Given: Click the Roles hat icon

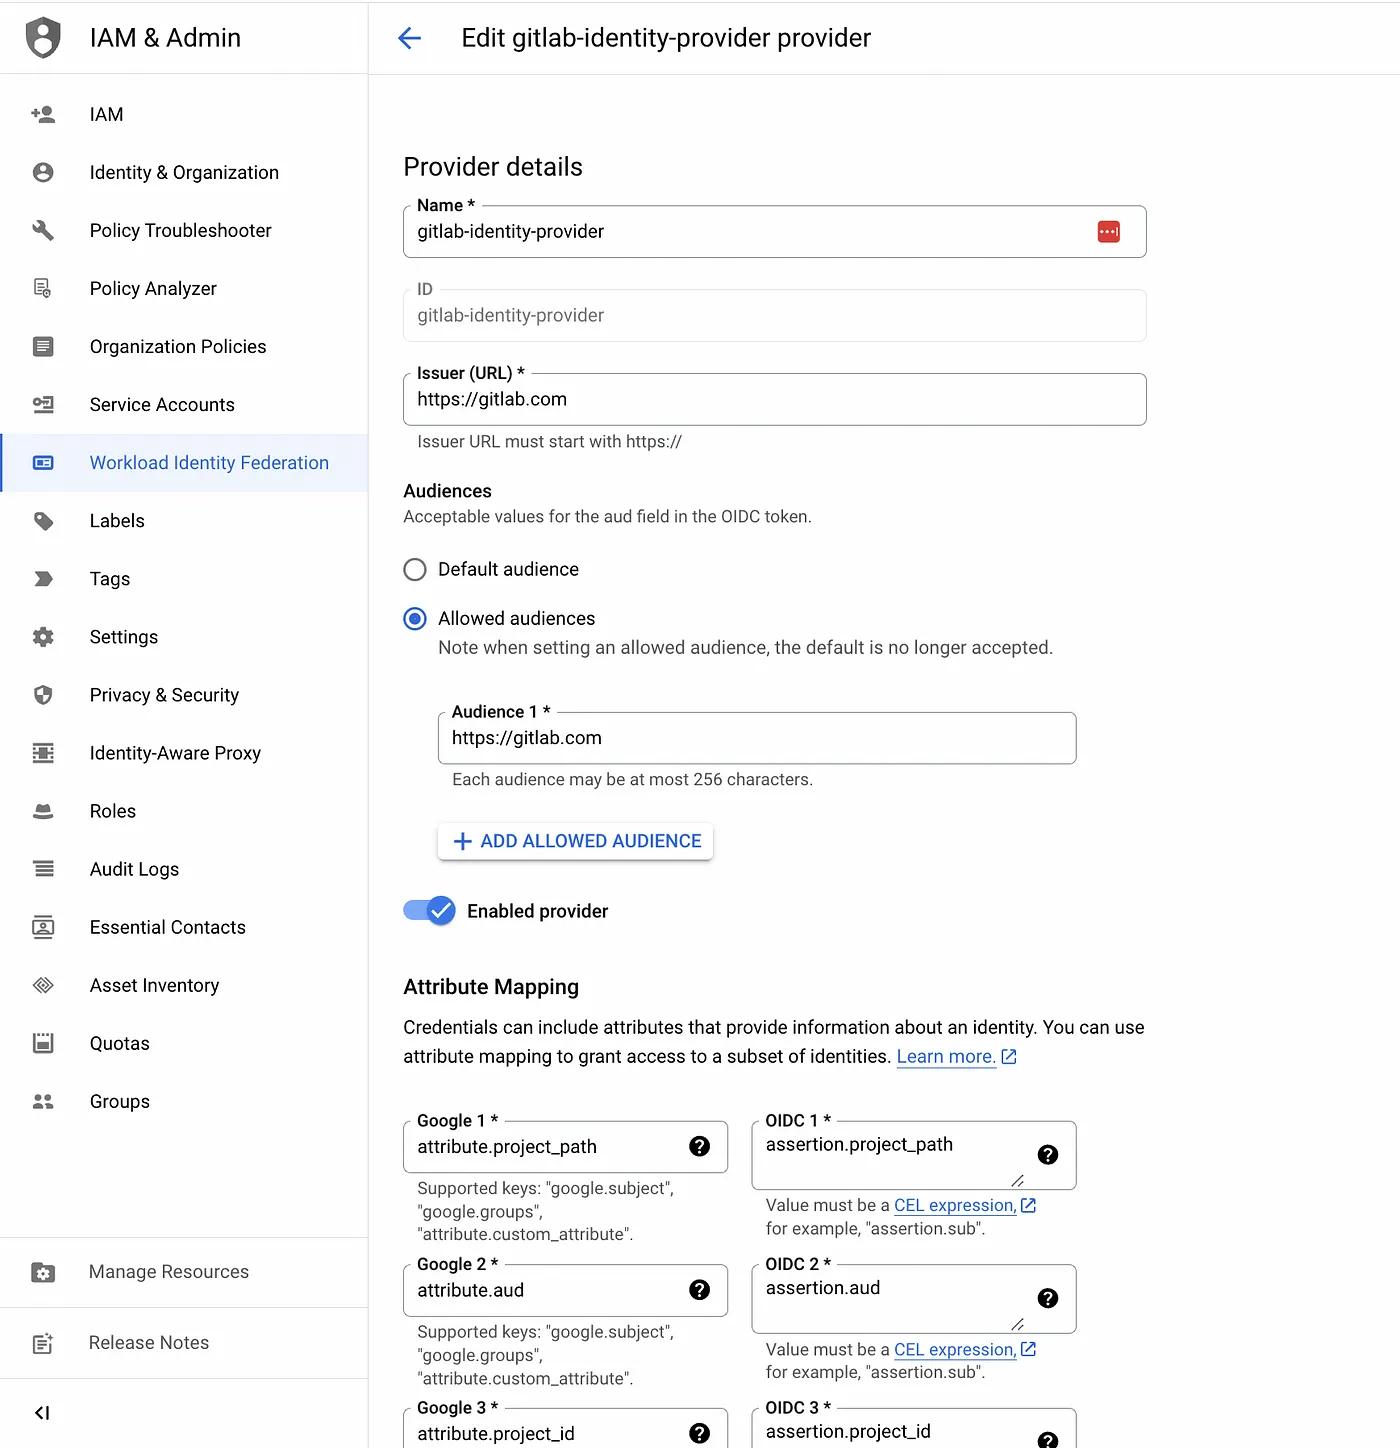Looking at the screenshot, I should (43, 810).
